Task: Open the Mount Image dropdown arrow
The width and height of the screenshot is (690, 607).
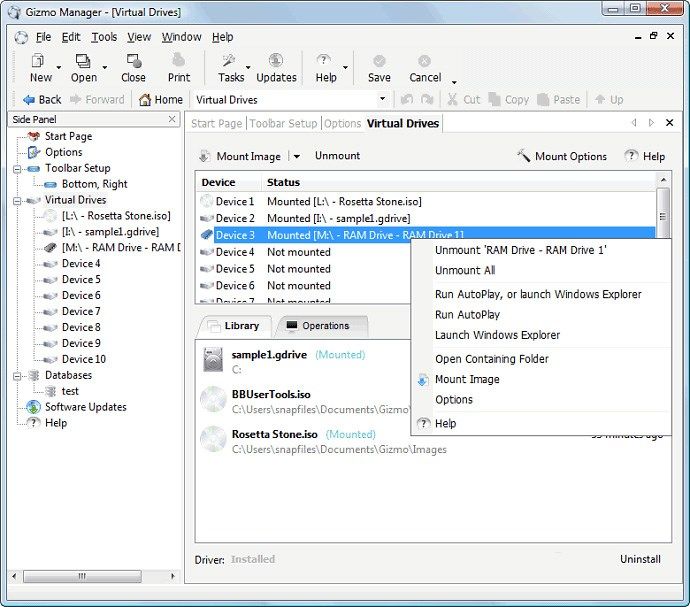Action: pyautogui.click(x=297, y=156)
